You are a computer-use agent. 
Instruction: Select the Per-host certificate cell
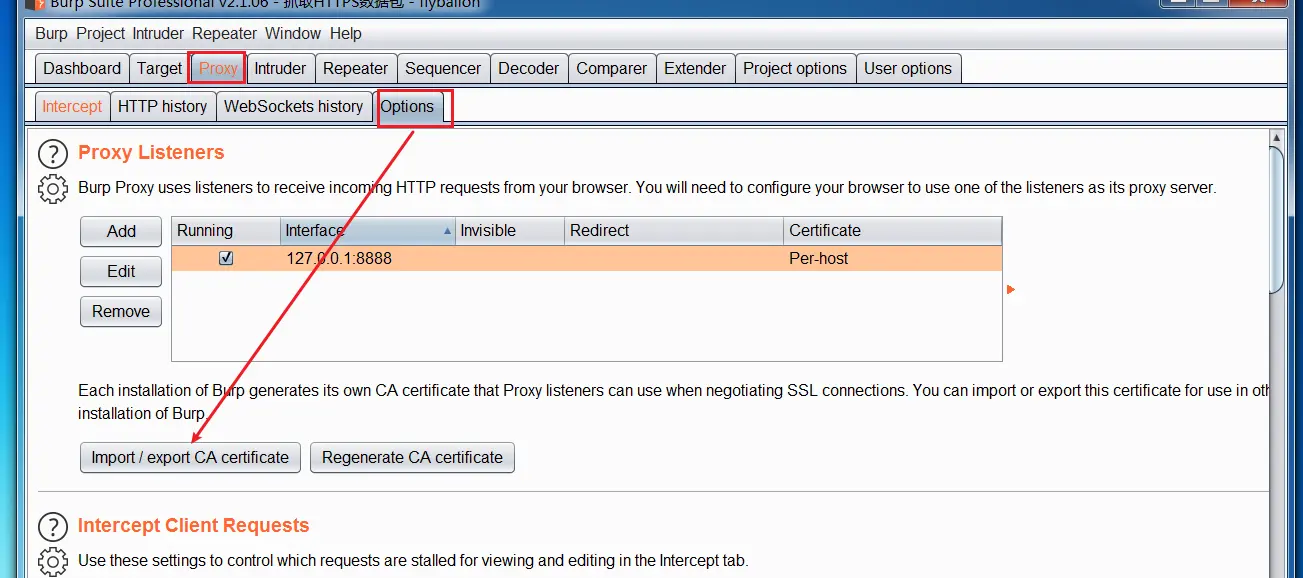(x=893, y=258)
